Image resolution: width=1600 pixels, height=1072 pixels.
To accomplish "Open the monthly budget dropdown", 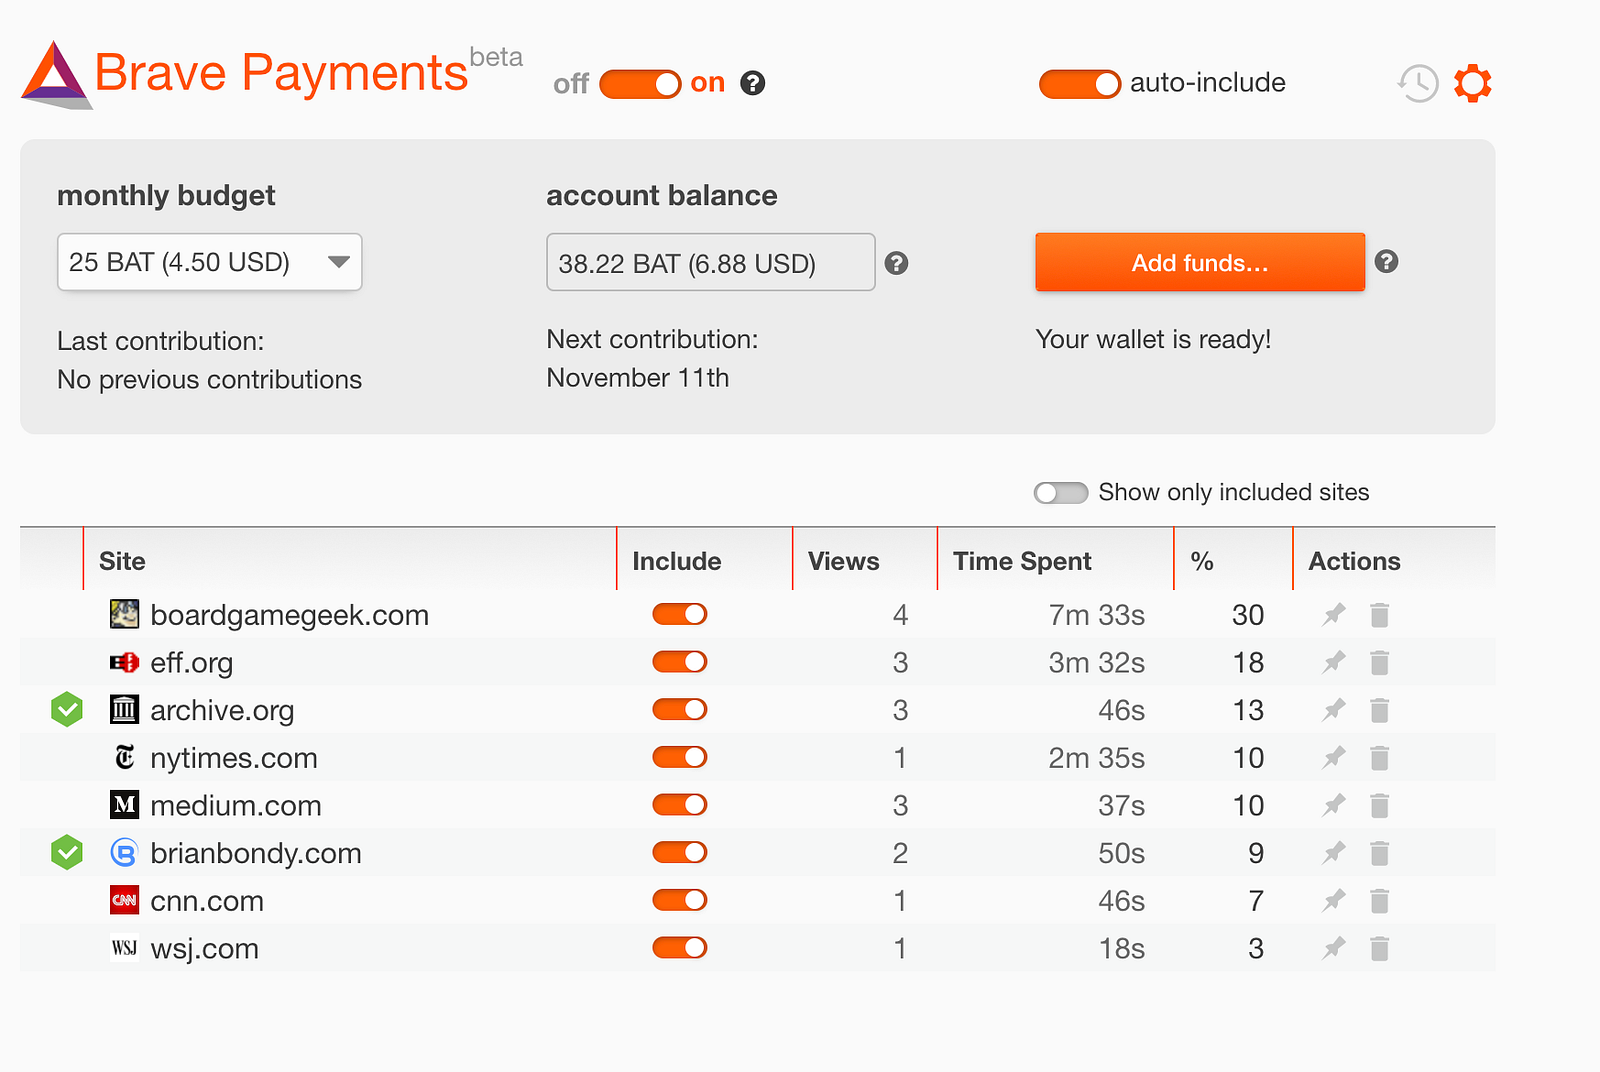I will (209, 262).
